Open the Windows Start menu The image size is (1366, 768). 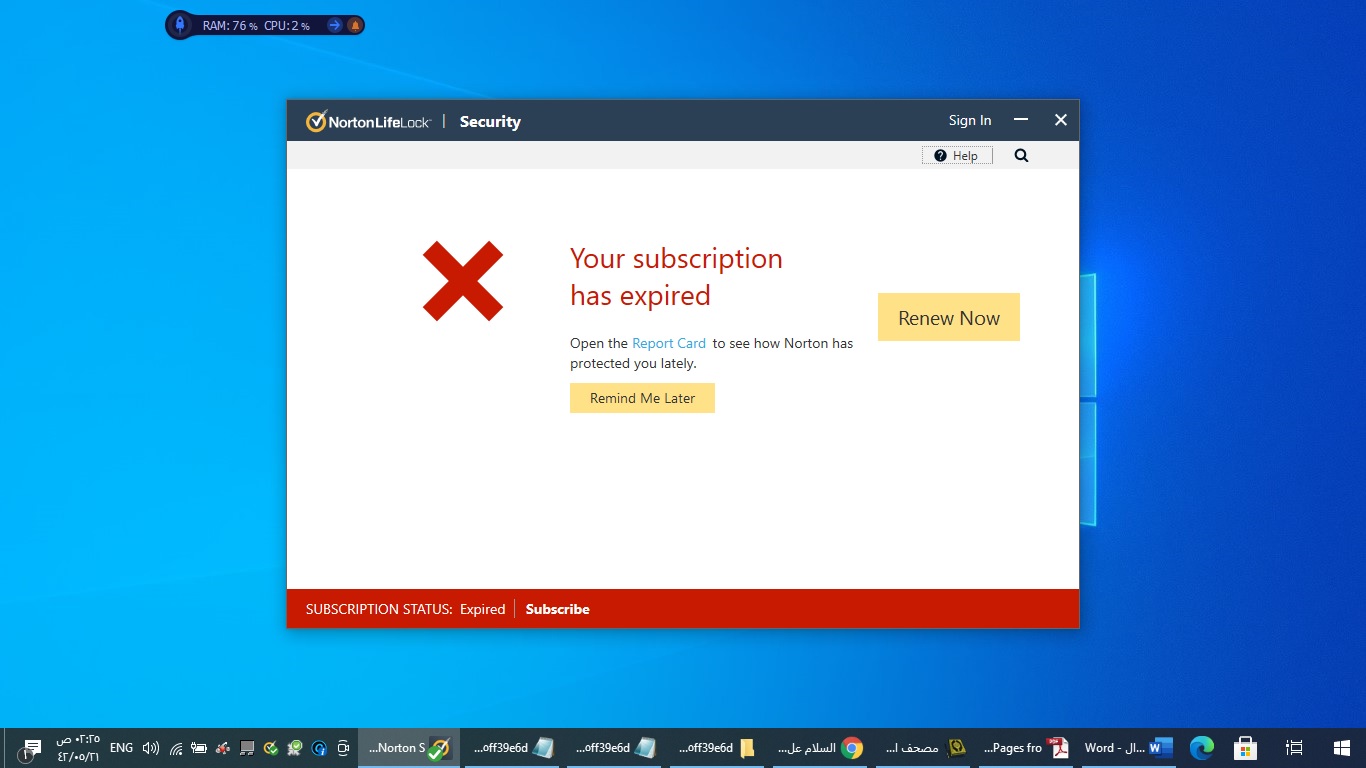[1342, 748]
